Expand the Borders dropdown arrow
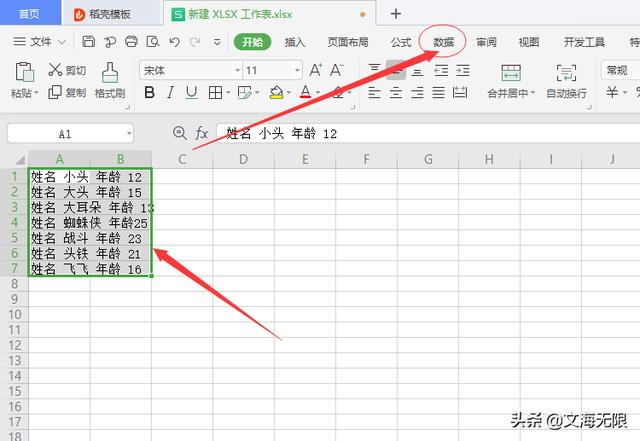The width and height of the screenshot is (640, 441). [228, 93]
